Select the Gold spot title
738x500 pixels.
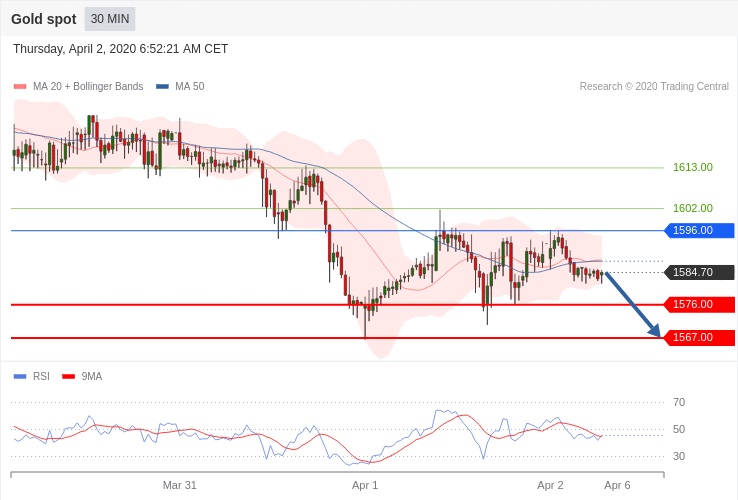[43, 19]
